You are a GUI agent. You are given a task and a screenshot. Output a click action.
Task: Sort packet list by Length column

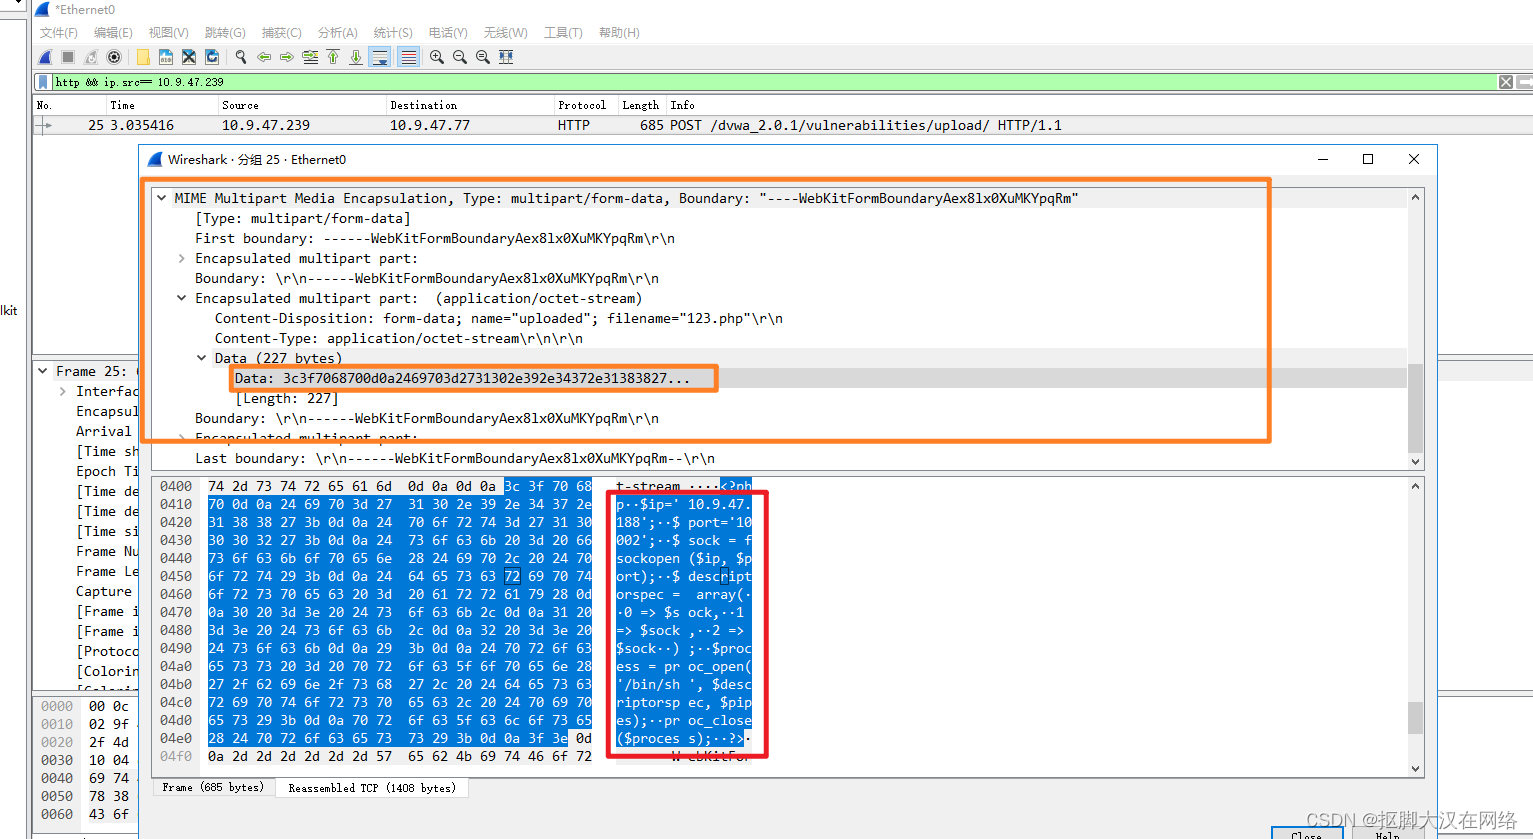642,105
